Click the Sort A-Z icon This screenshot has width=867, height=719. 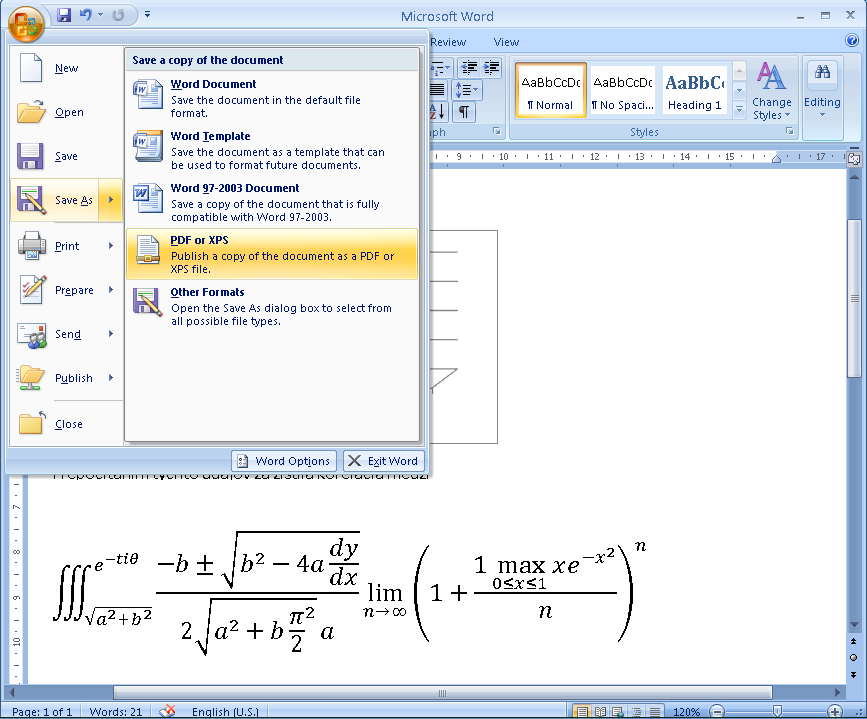pos(438,112)
